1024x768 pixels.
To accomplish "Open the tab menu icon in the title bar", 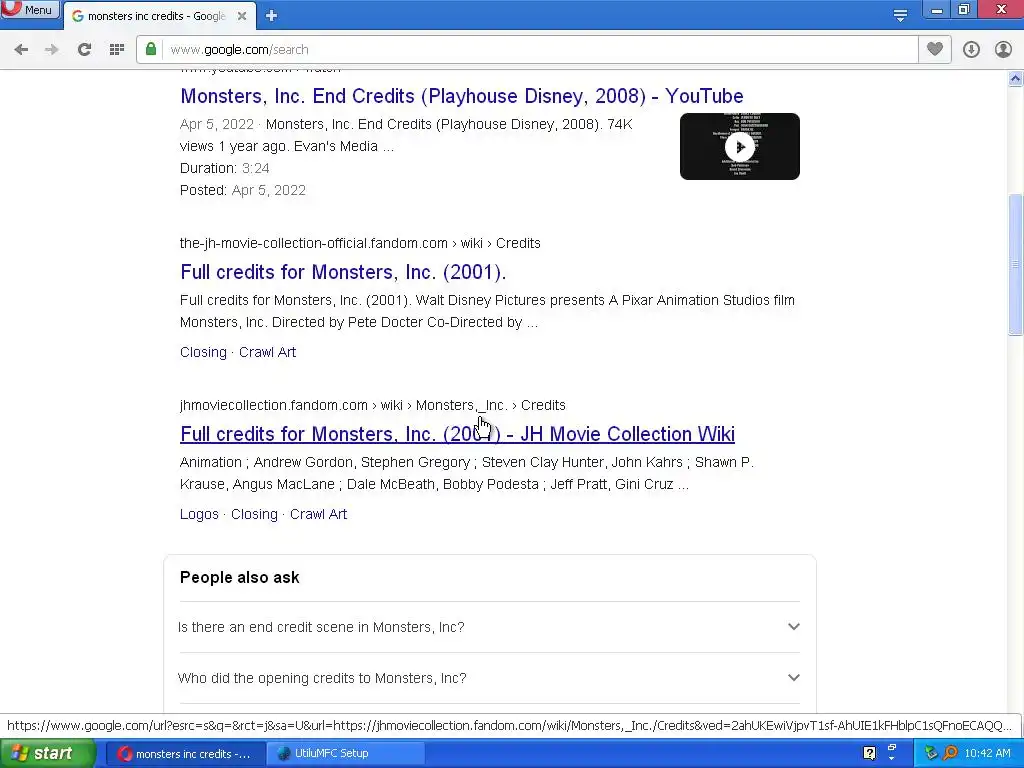I will (900, 15).
